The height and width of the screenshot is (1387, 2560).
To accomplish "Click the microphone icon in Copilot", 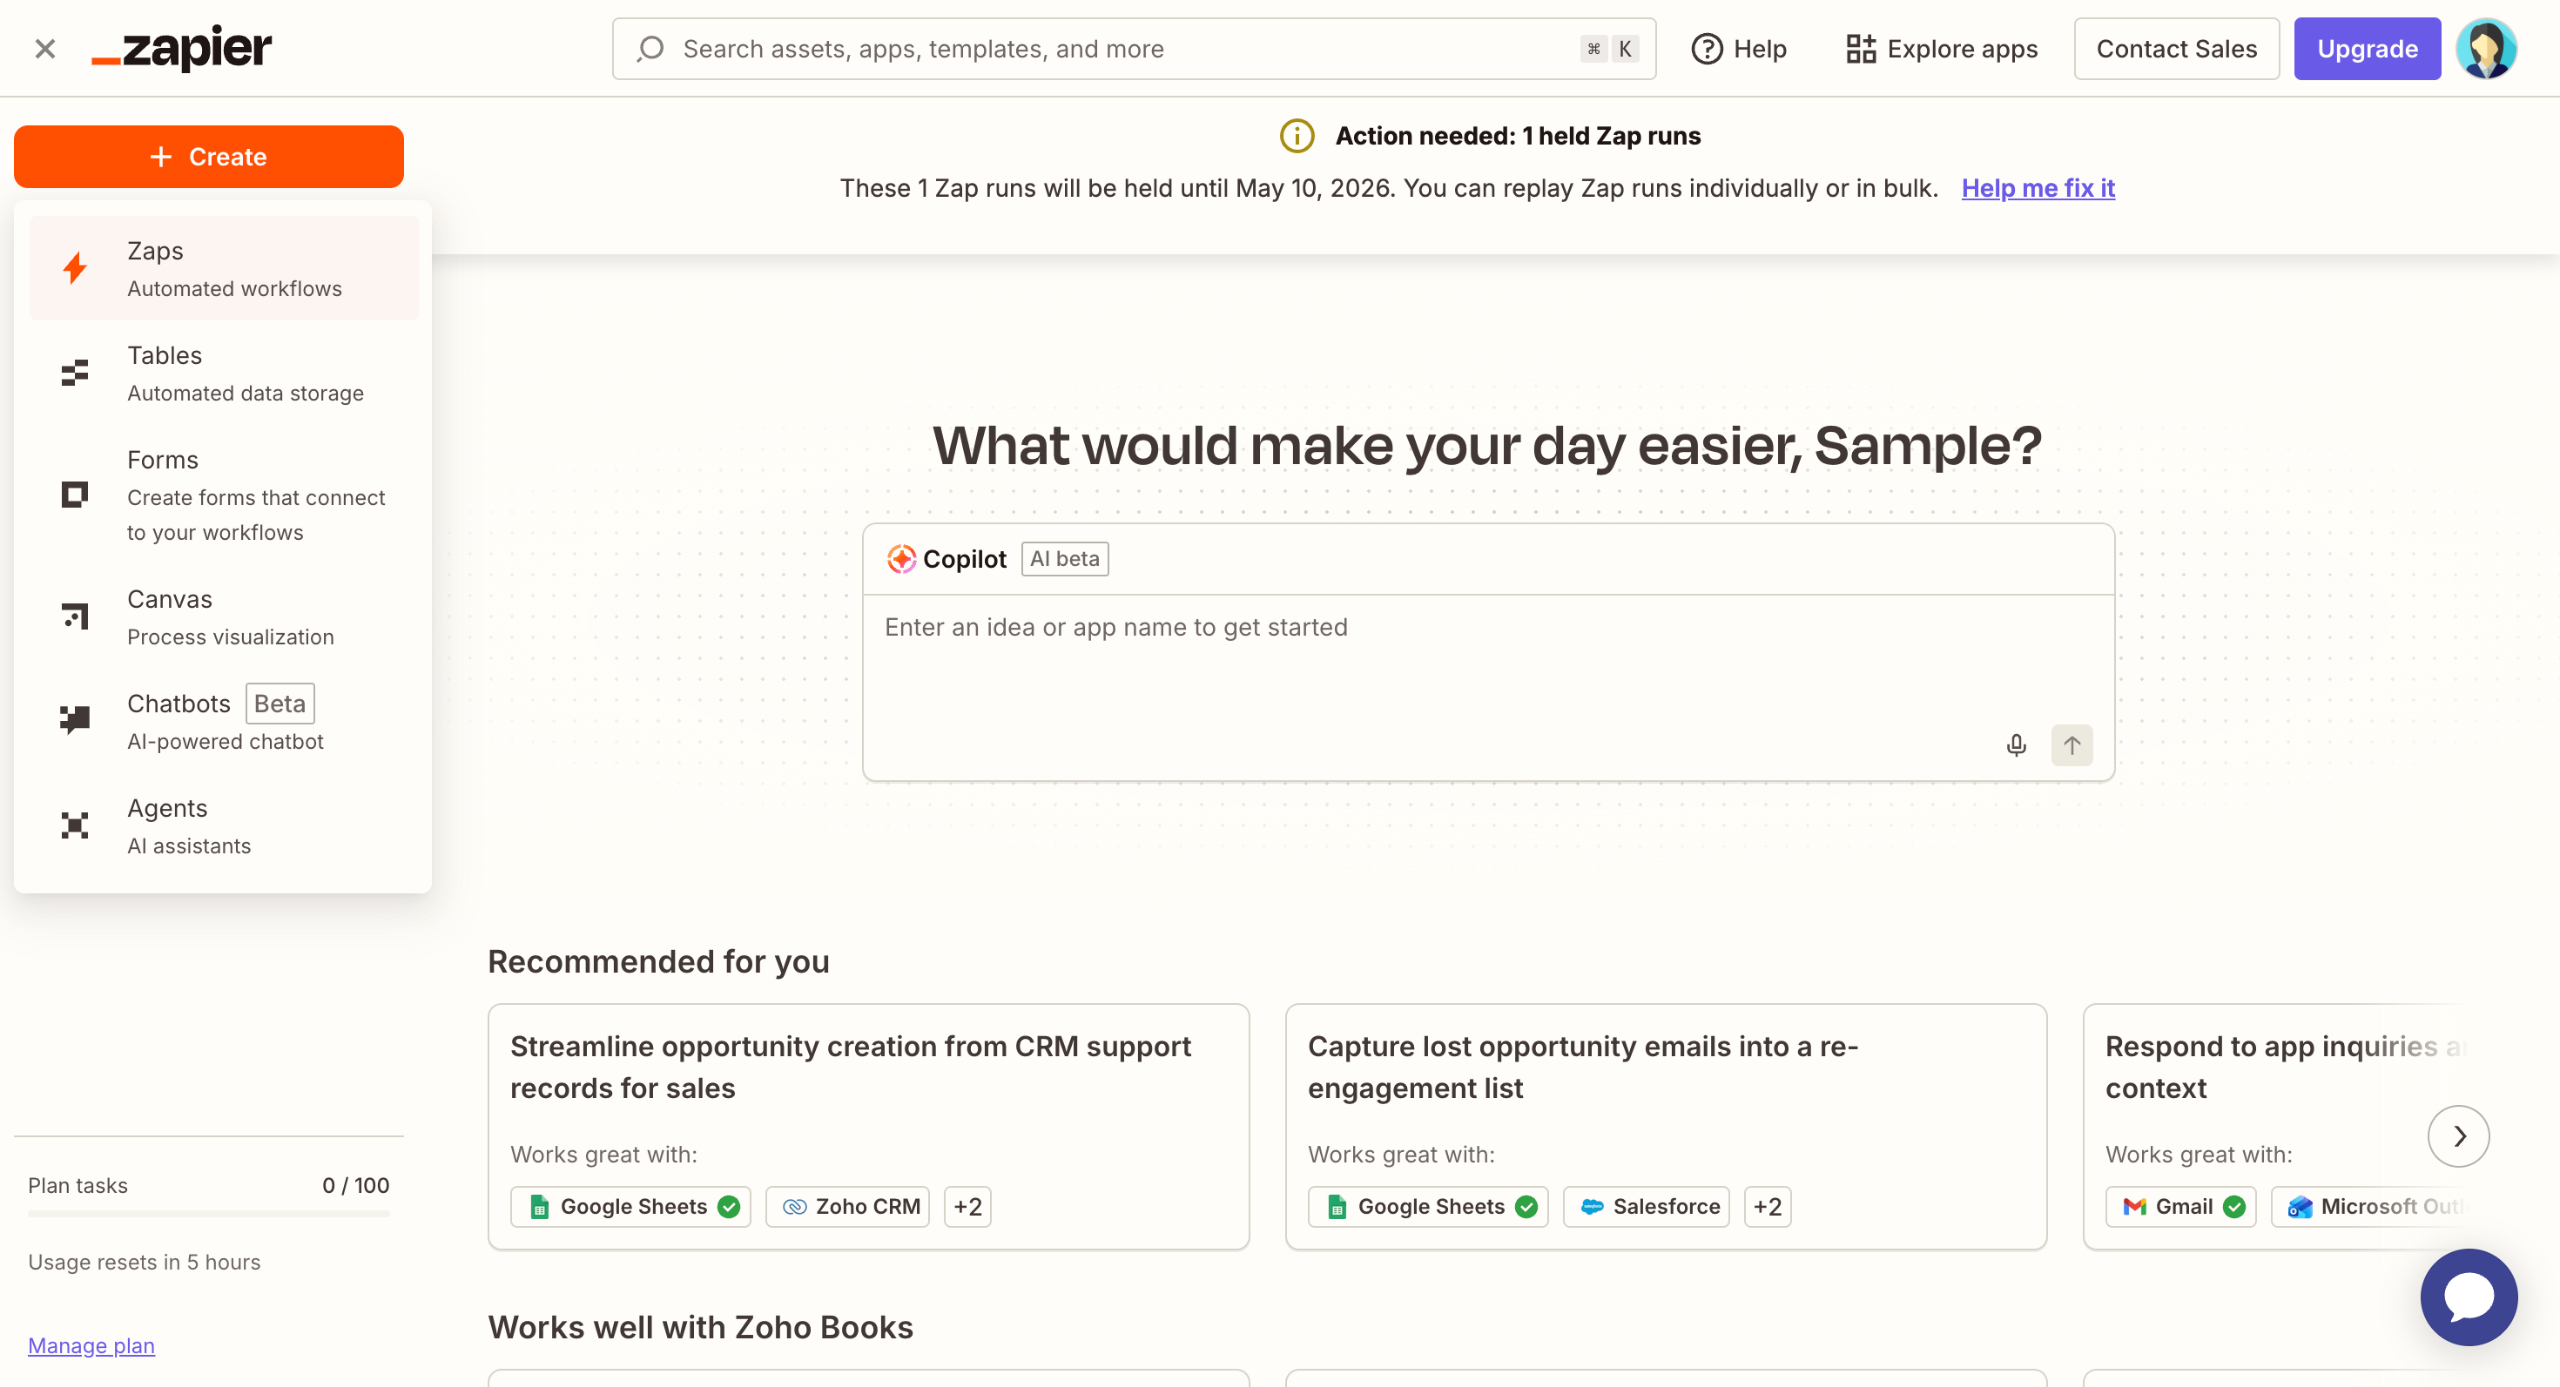I will tap(2016, 745).
